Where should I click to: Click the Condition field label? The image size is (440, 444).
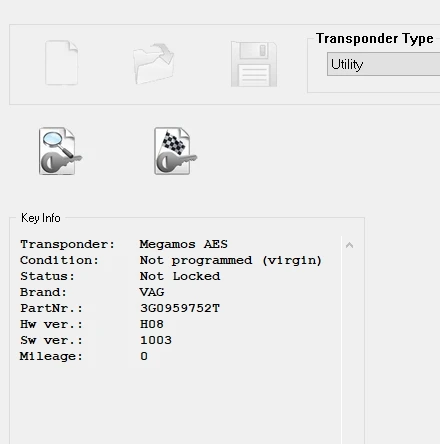pos(59,260)
